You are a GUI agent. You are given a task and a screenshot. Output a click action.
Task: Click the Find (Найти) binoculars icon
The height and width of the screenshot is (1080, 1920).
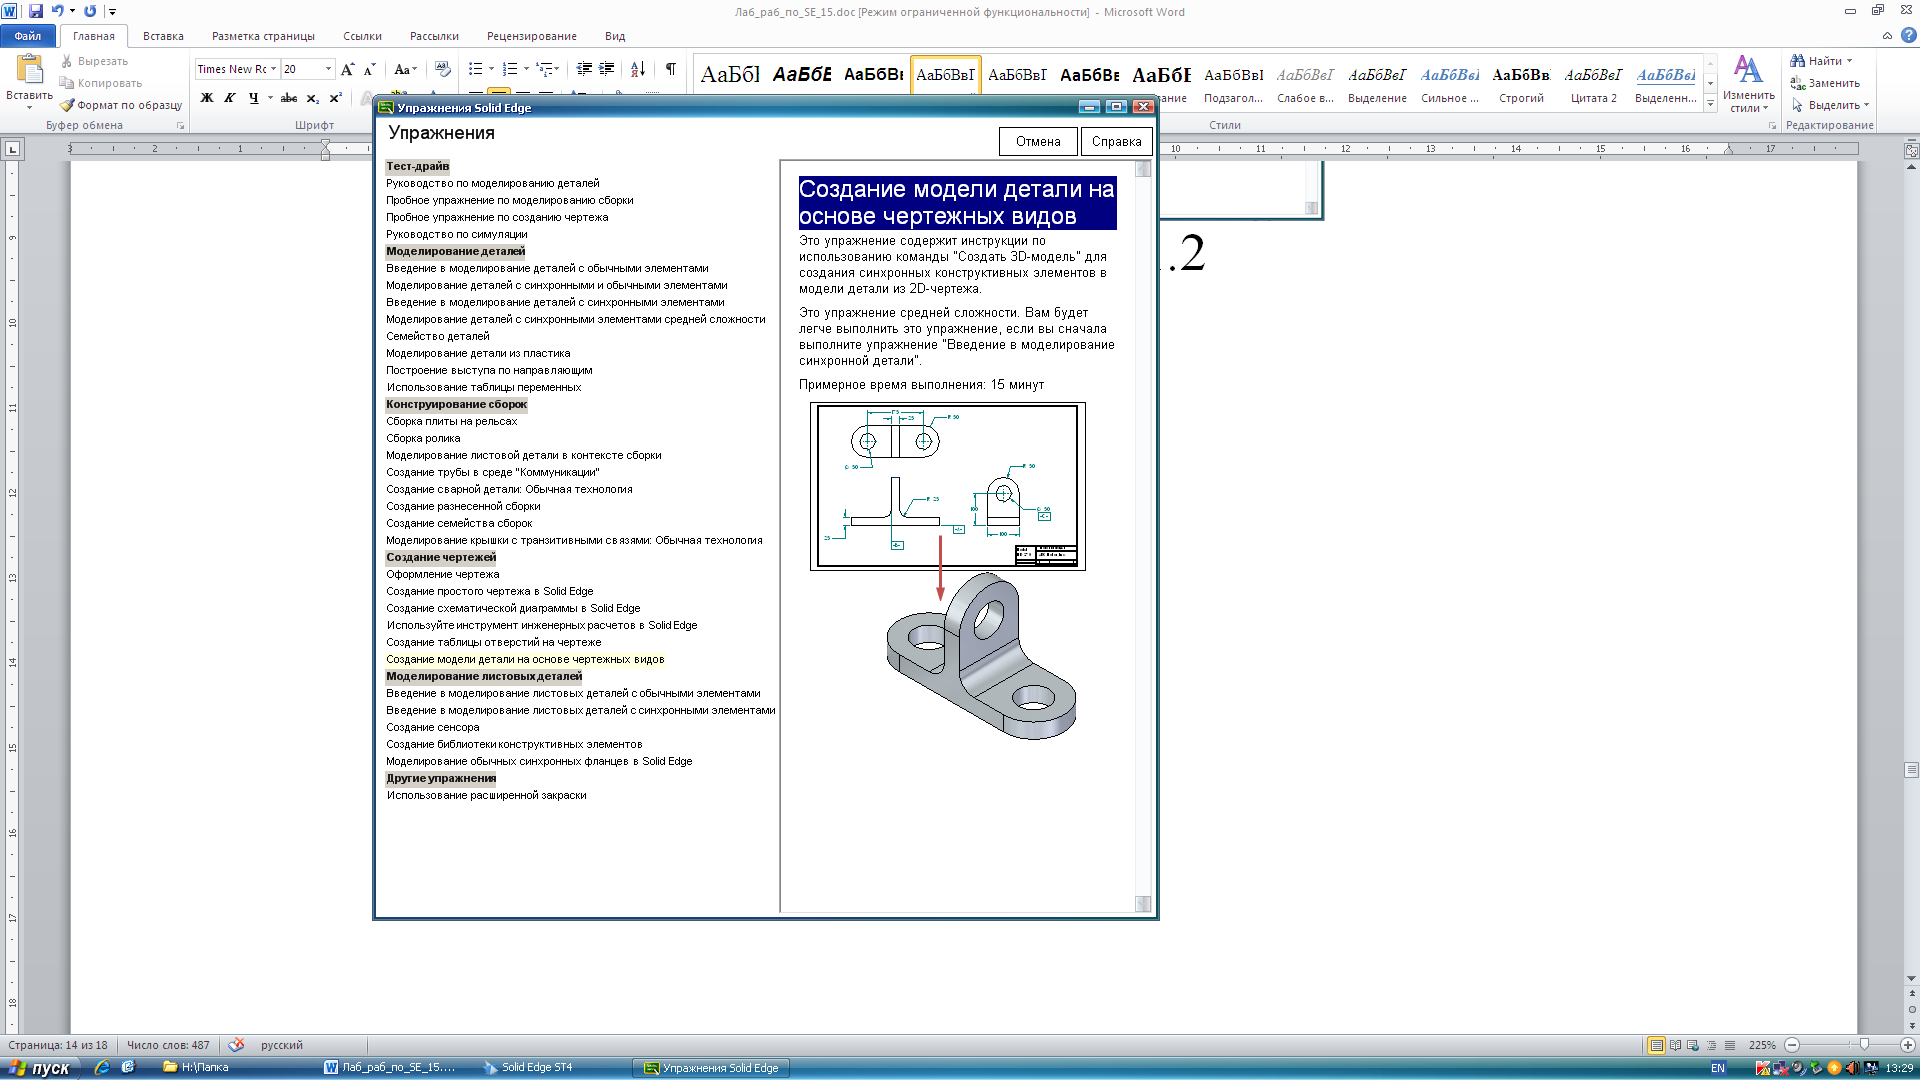coord(1798,61)
